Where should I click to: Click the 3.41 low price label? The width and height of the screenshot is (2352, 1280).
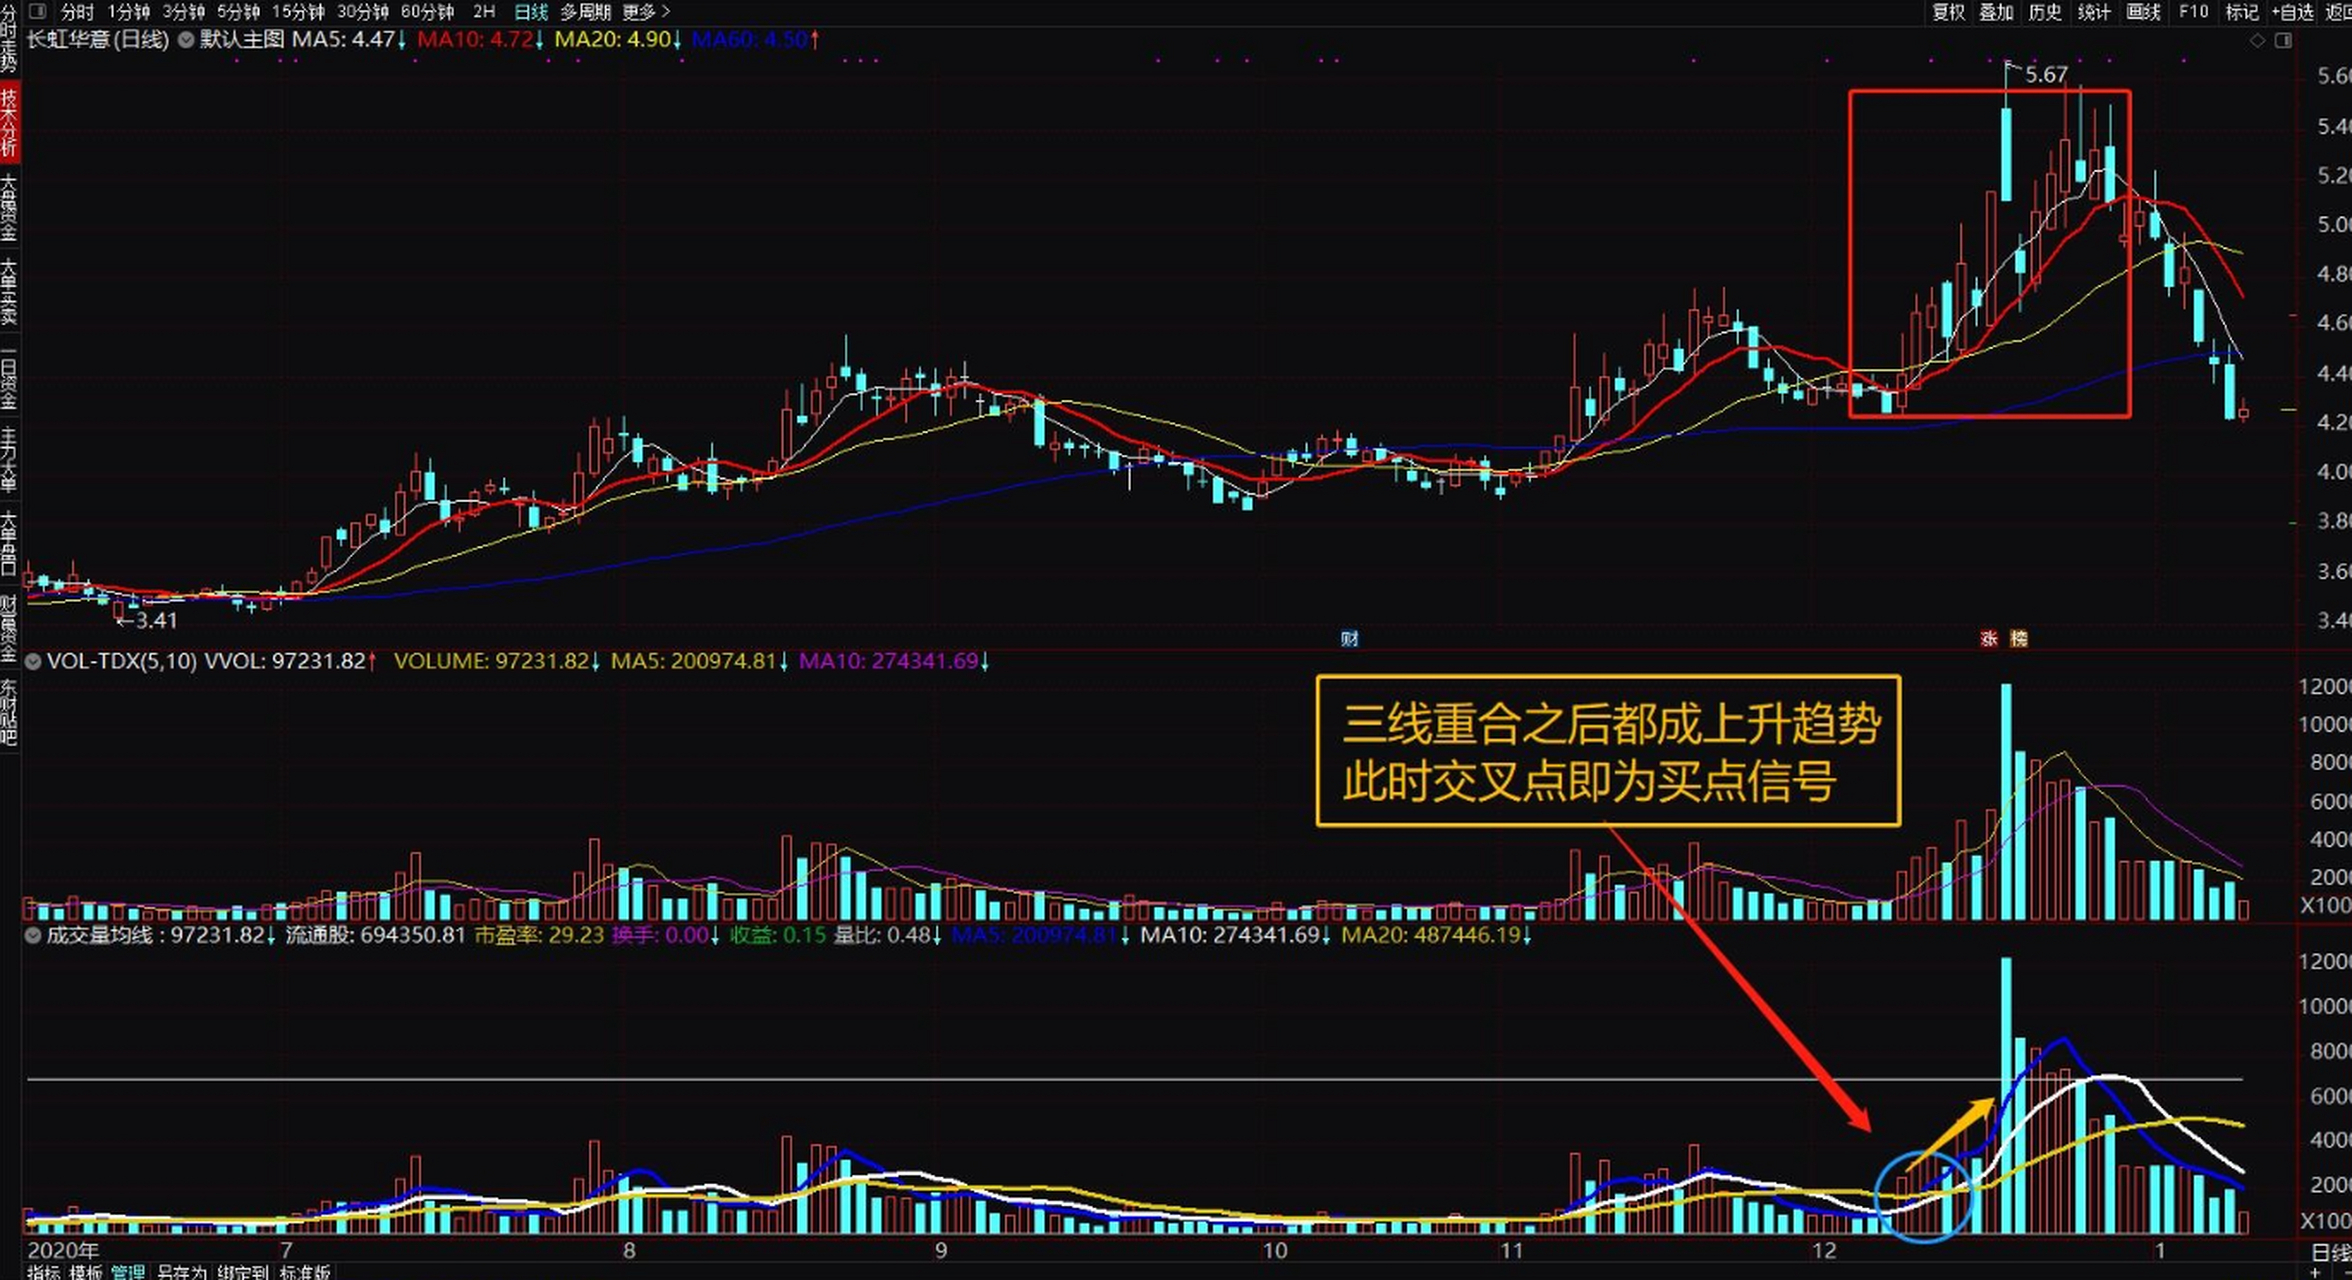point(156,620)
